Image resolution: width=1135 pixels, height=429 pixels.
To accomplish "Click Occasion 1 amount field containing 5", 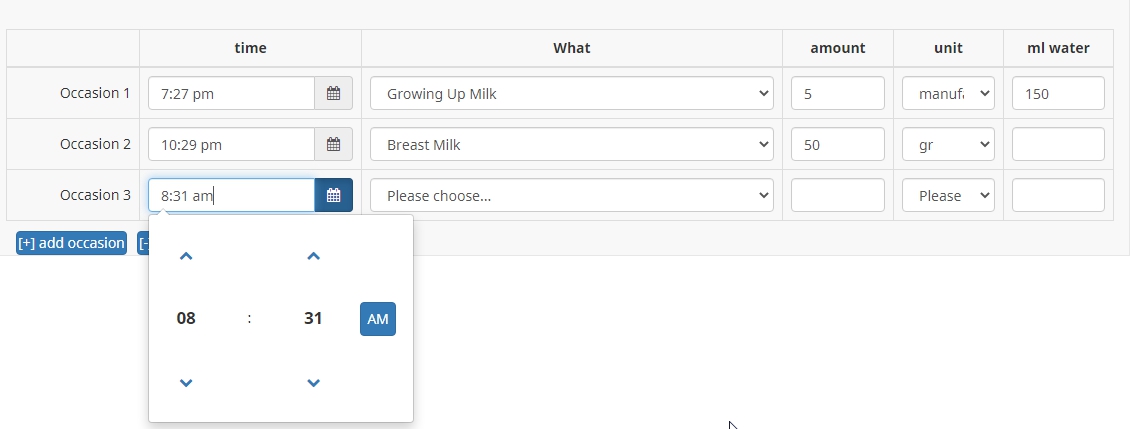I will 837,94.
